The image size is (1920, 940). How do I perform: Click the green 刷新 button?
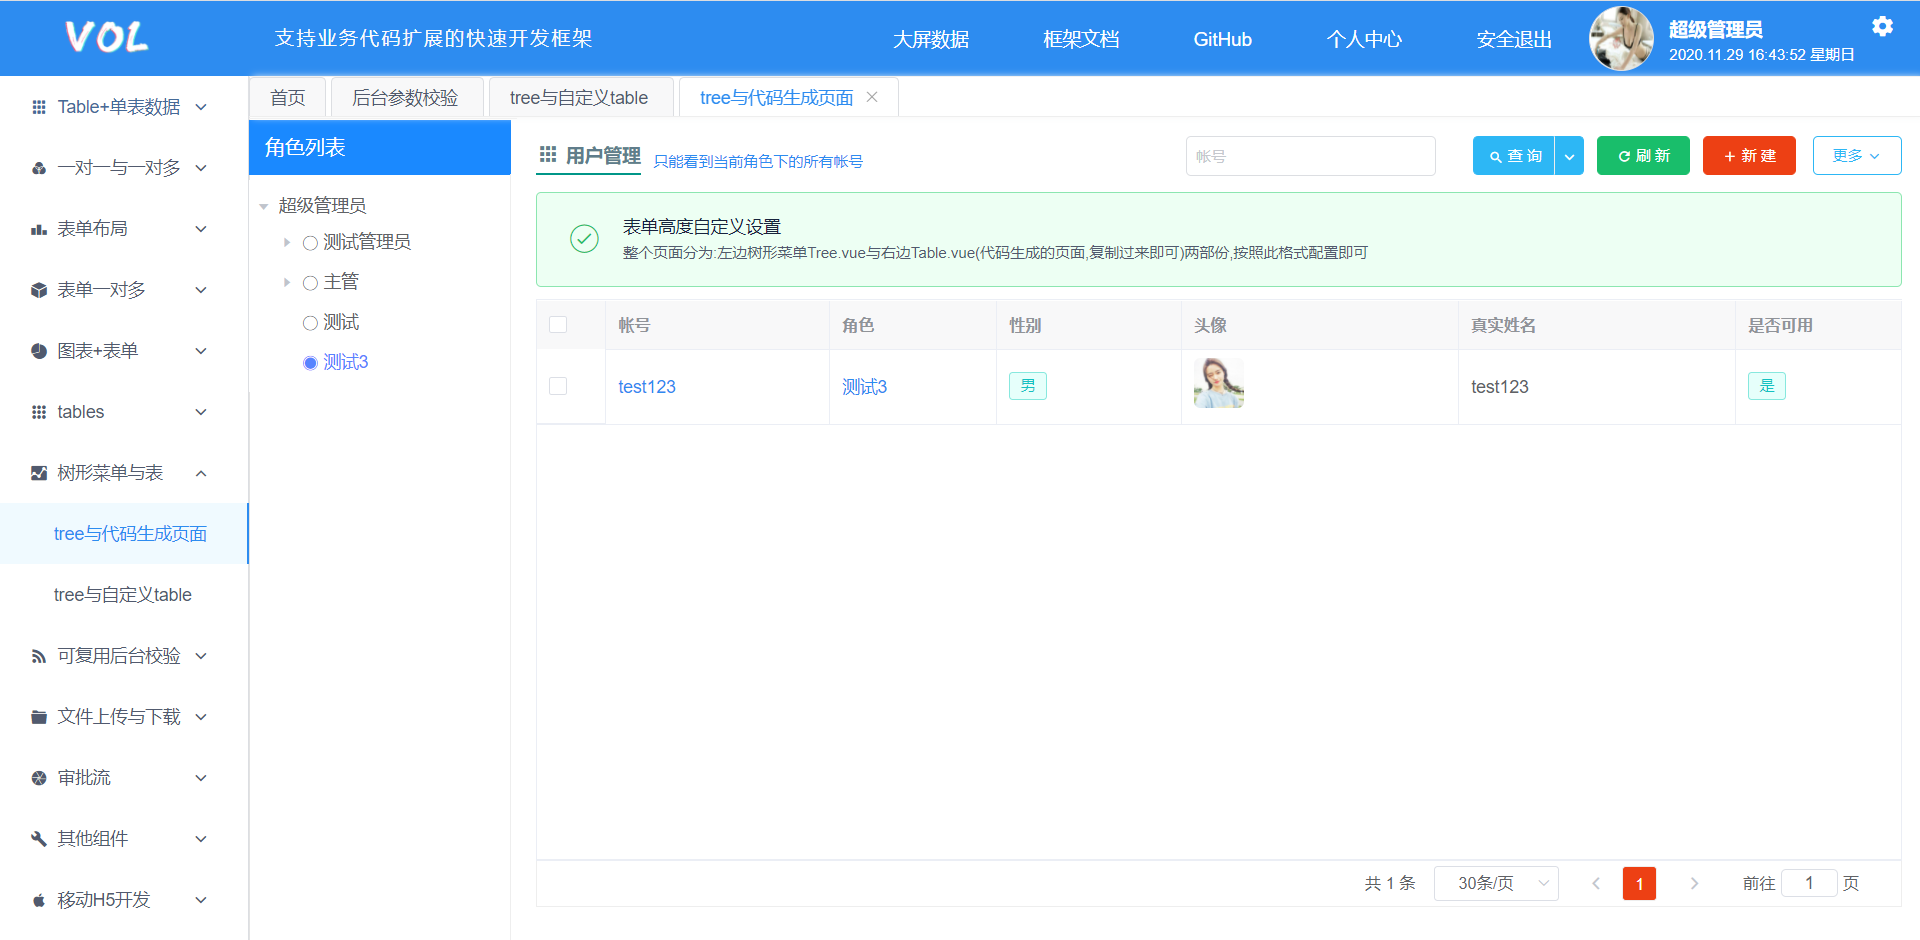pos(1642,156)
